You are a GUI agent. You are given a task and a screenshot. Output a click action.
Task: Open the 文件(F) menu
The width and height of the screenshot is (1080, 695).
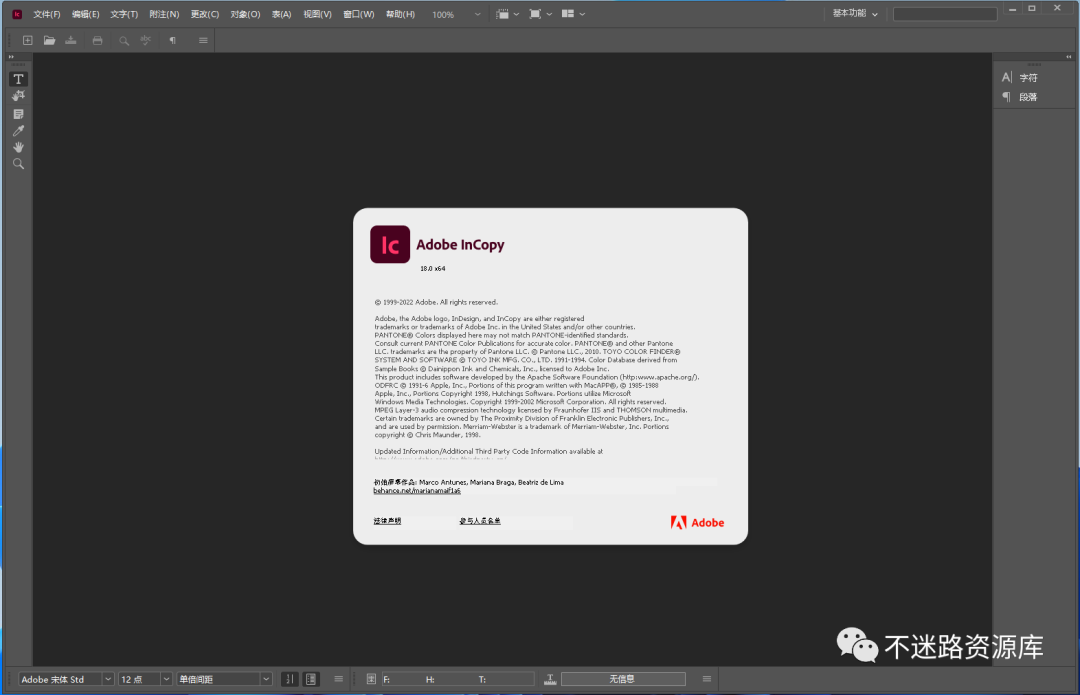[47, 14]
